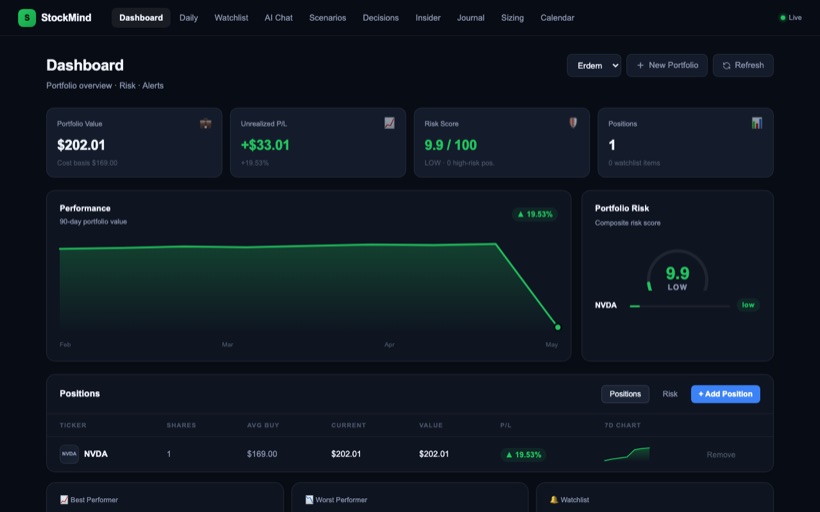This screenshot has width=820, height=512.
Task: Create a New Portfolio
Action: (667, 65)
